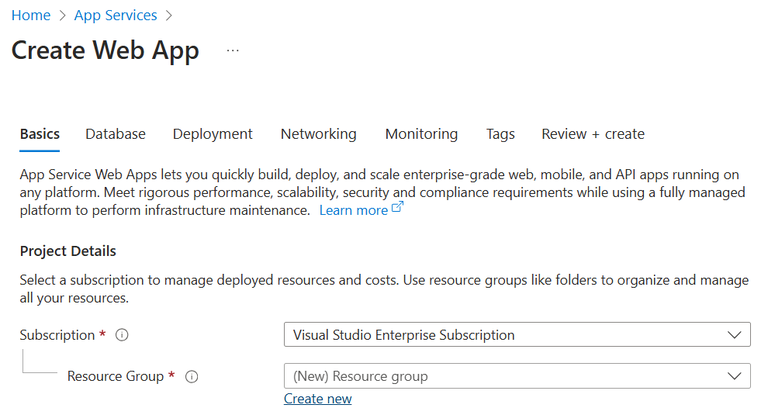This screenshot has height=415, width=768.
Task: Switch to the Database tab
Action: (115, 134)
